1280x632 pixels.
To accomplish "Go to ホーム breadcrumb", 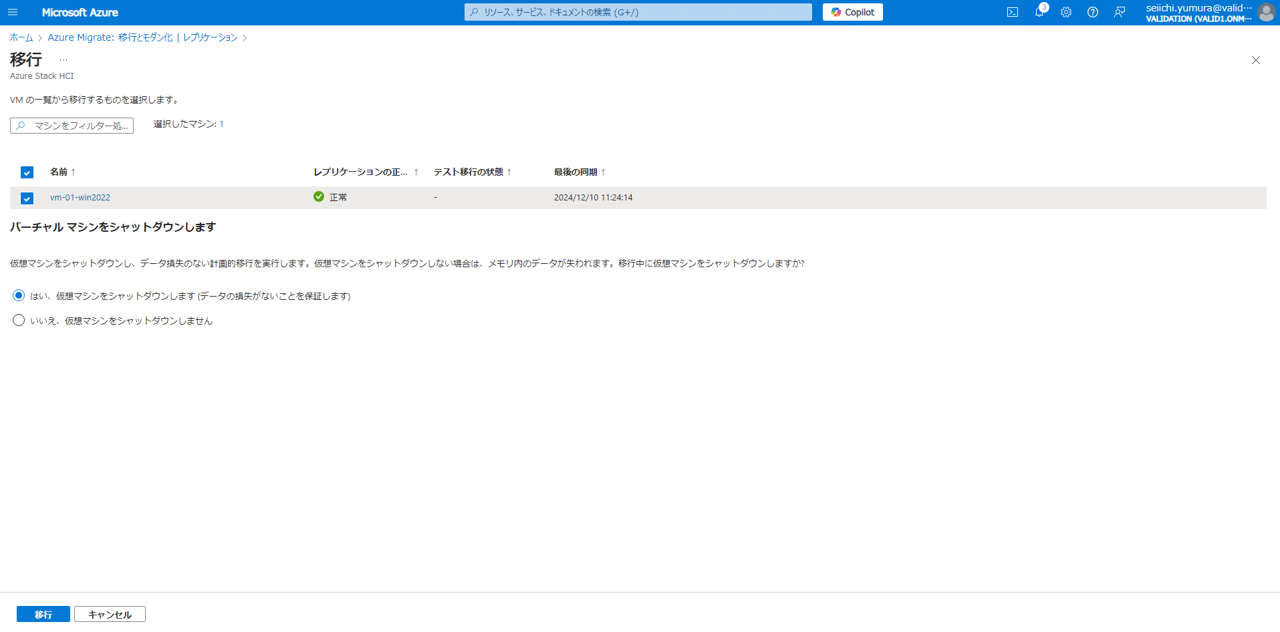I will pos(21,38).
